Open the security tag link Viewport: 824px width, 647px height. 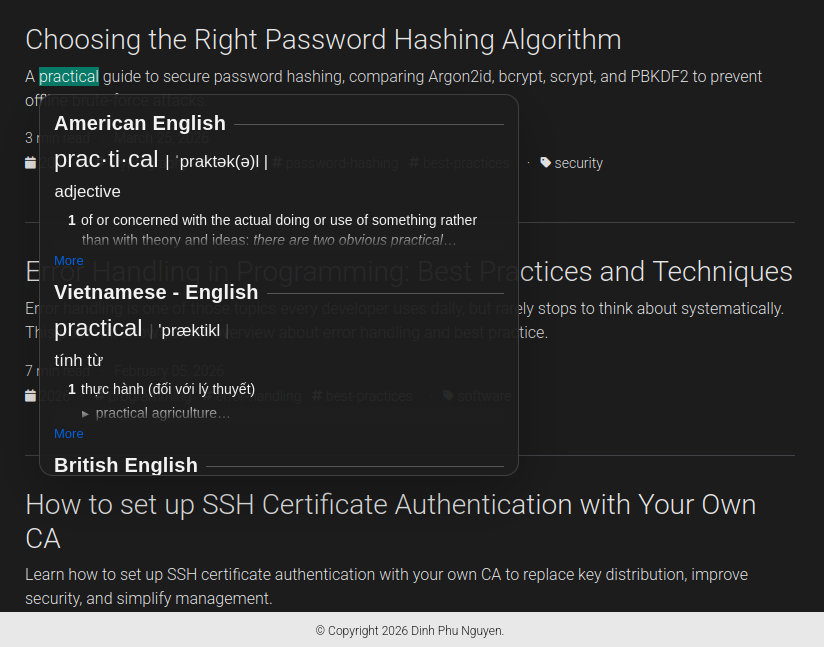[578, 163]
